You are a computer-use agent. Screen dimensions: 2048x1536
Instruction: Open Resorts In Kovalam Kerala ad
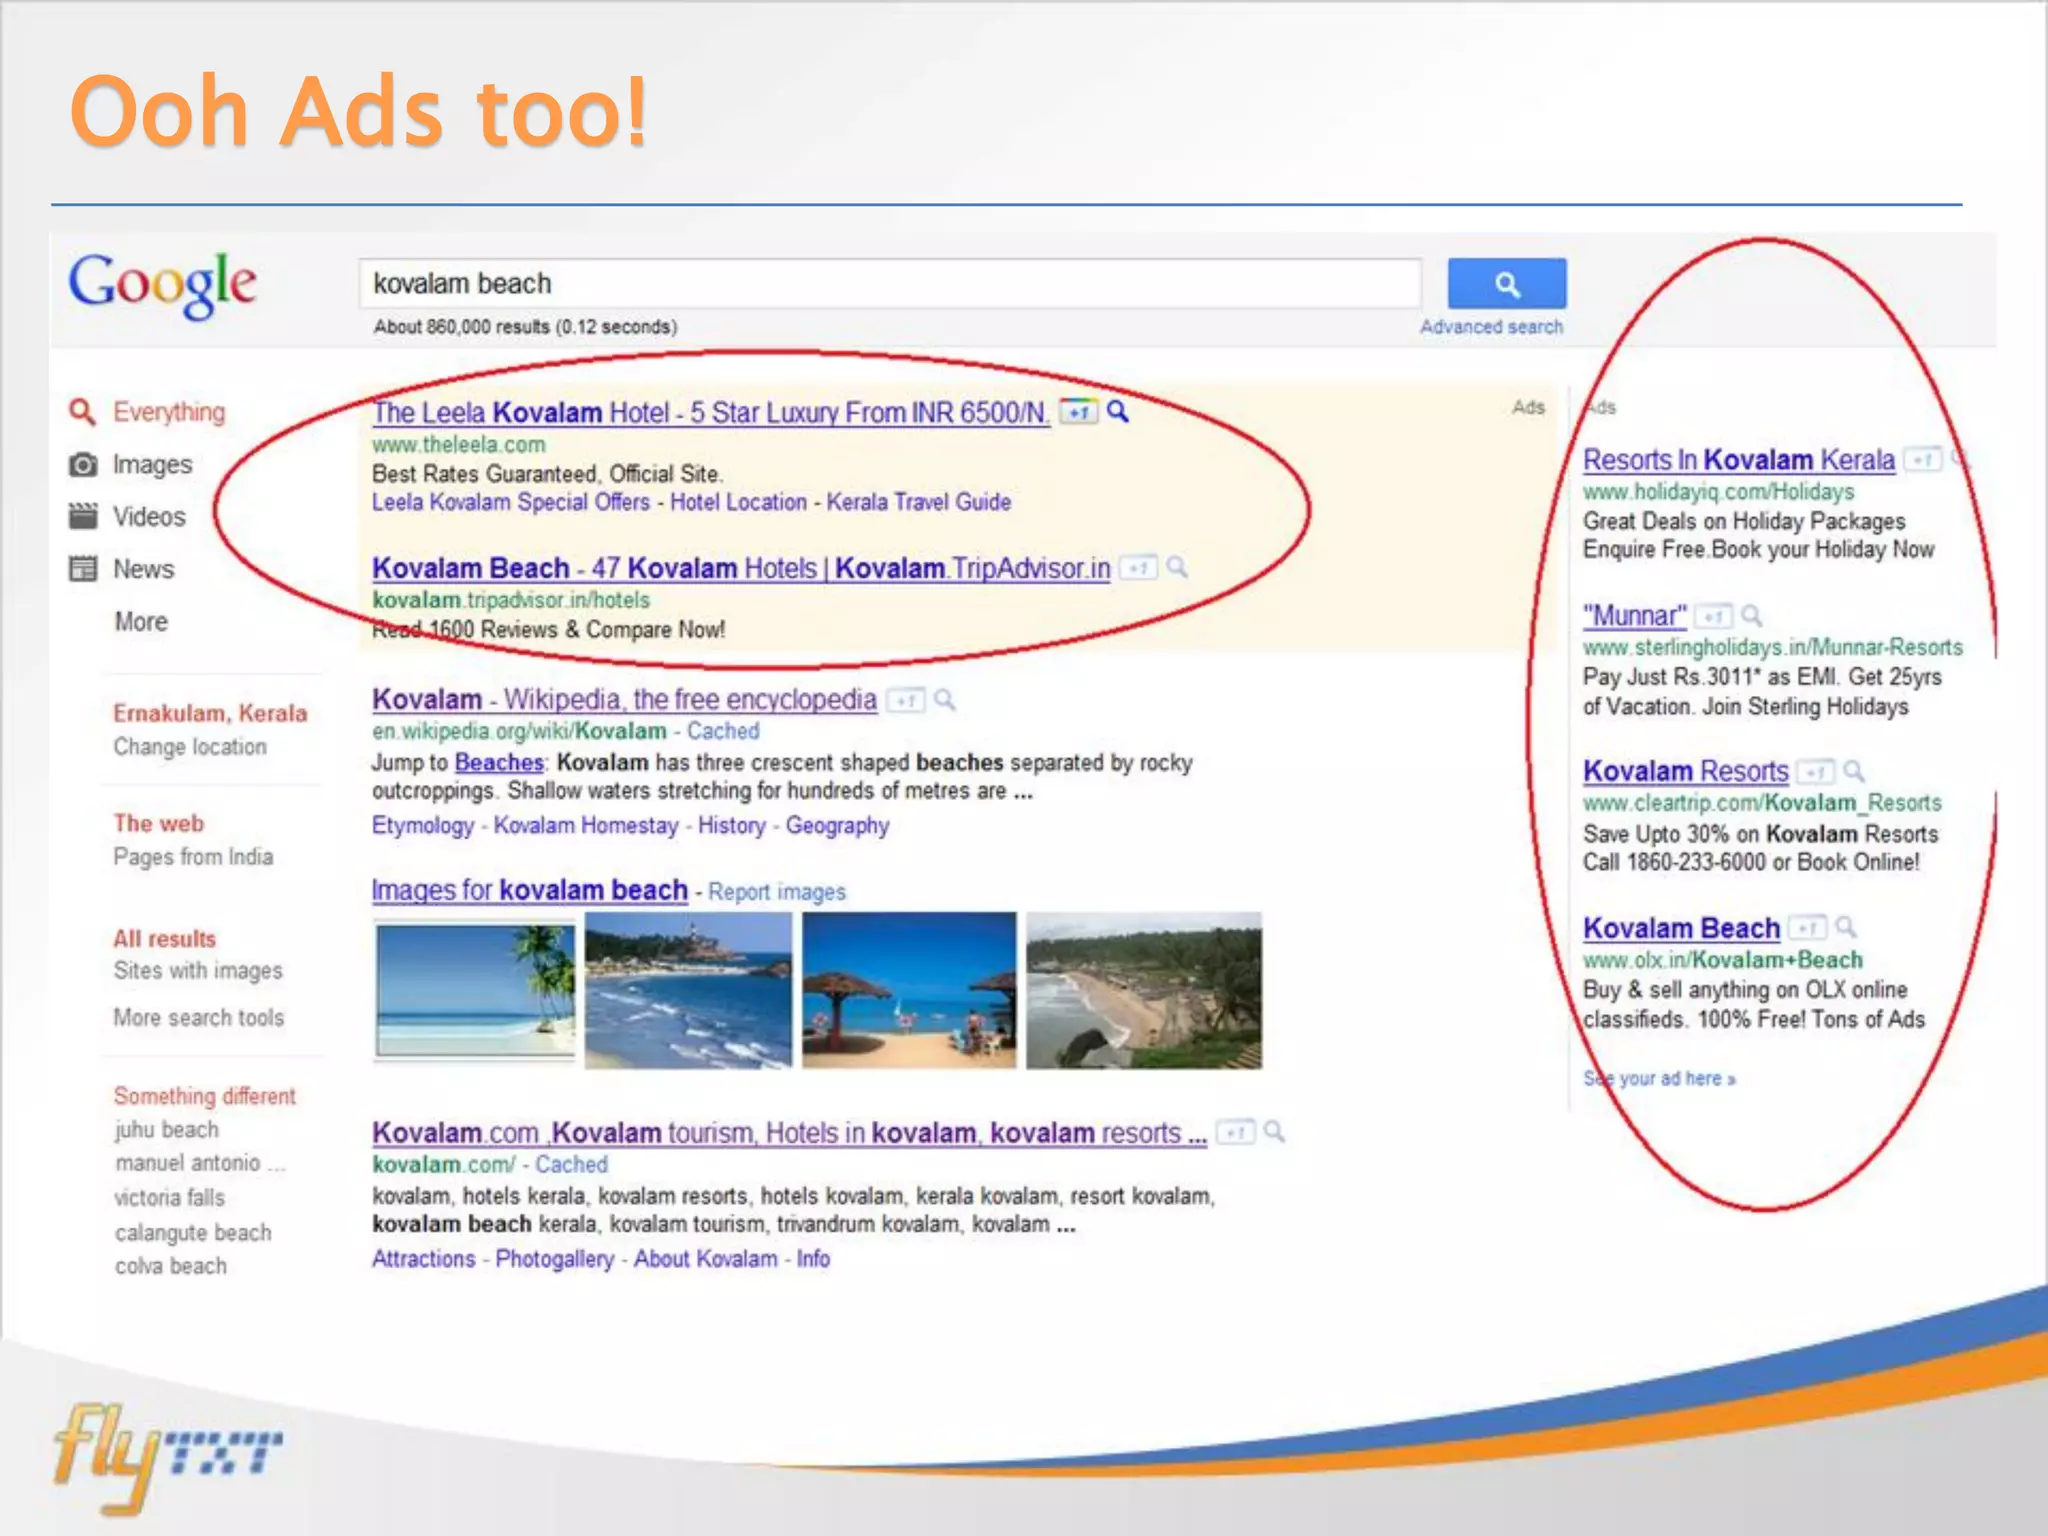coord(1739,460)
